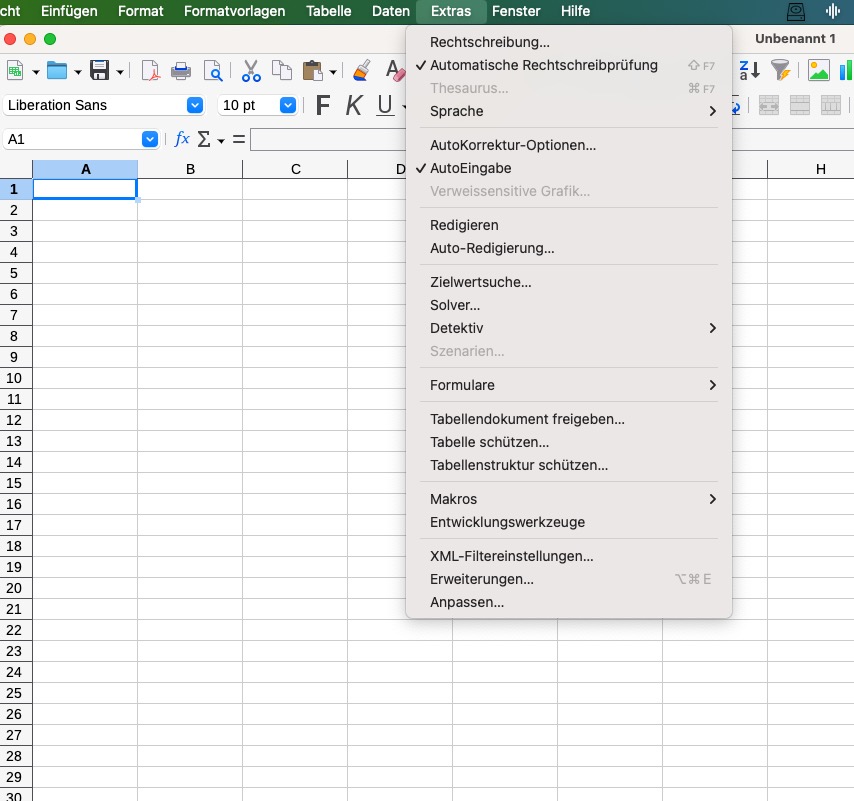The image size is (854, 801).
Task: Click the Save document icon
Action: tap(99, 71)
